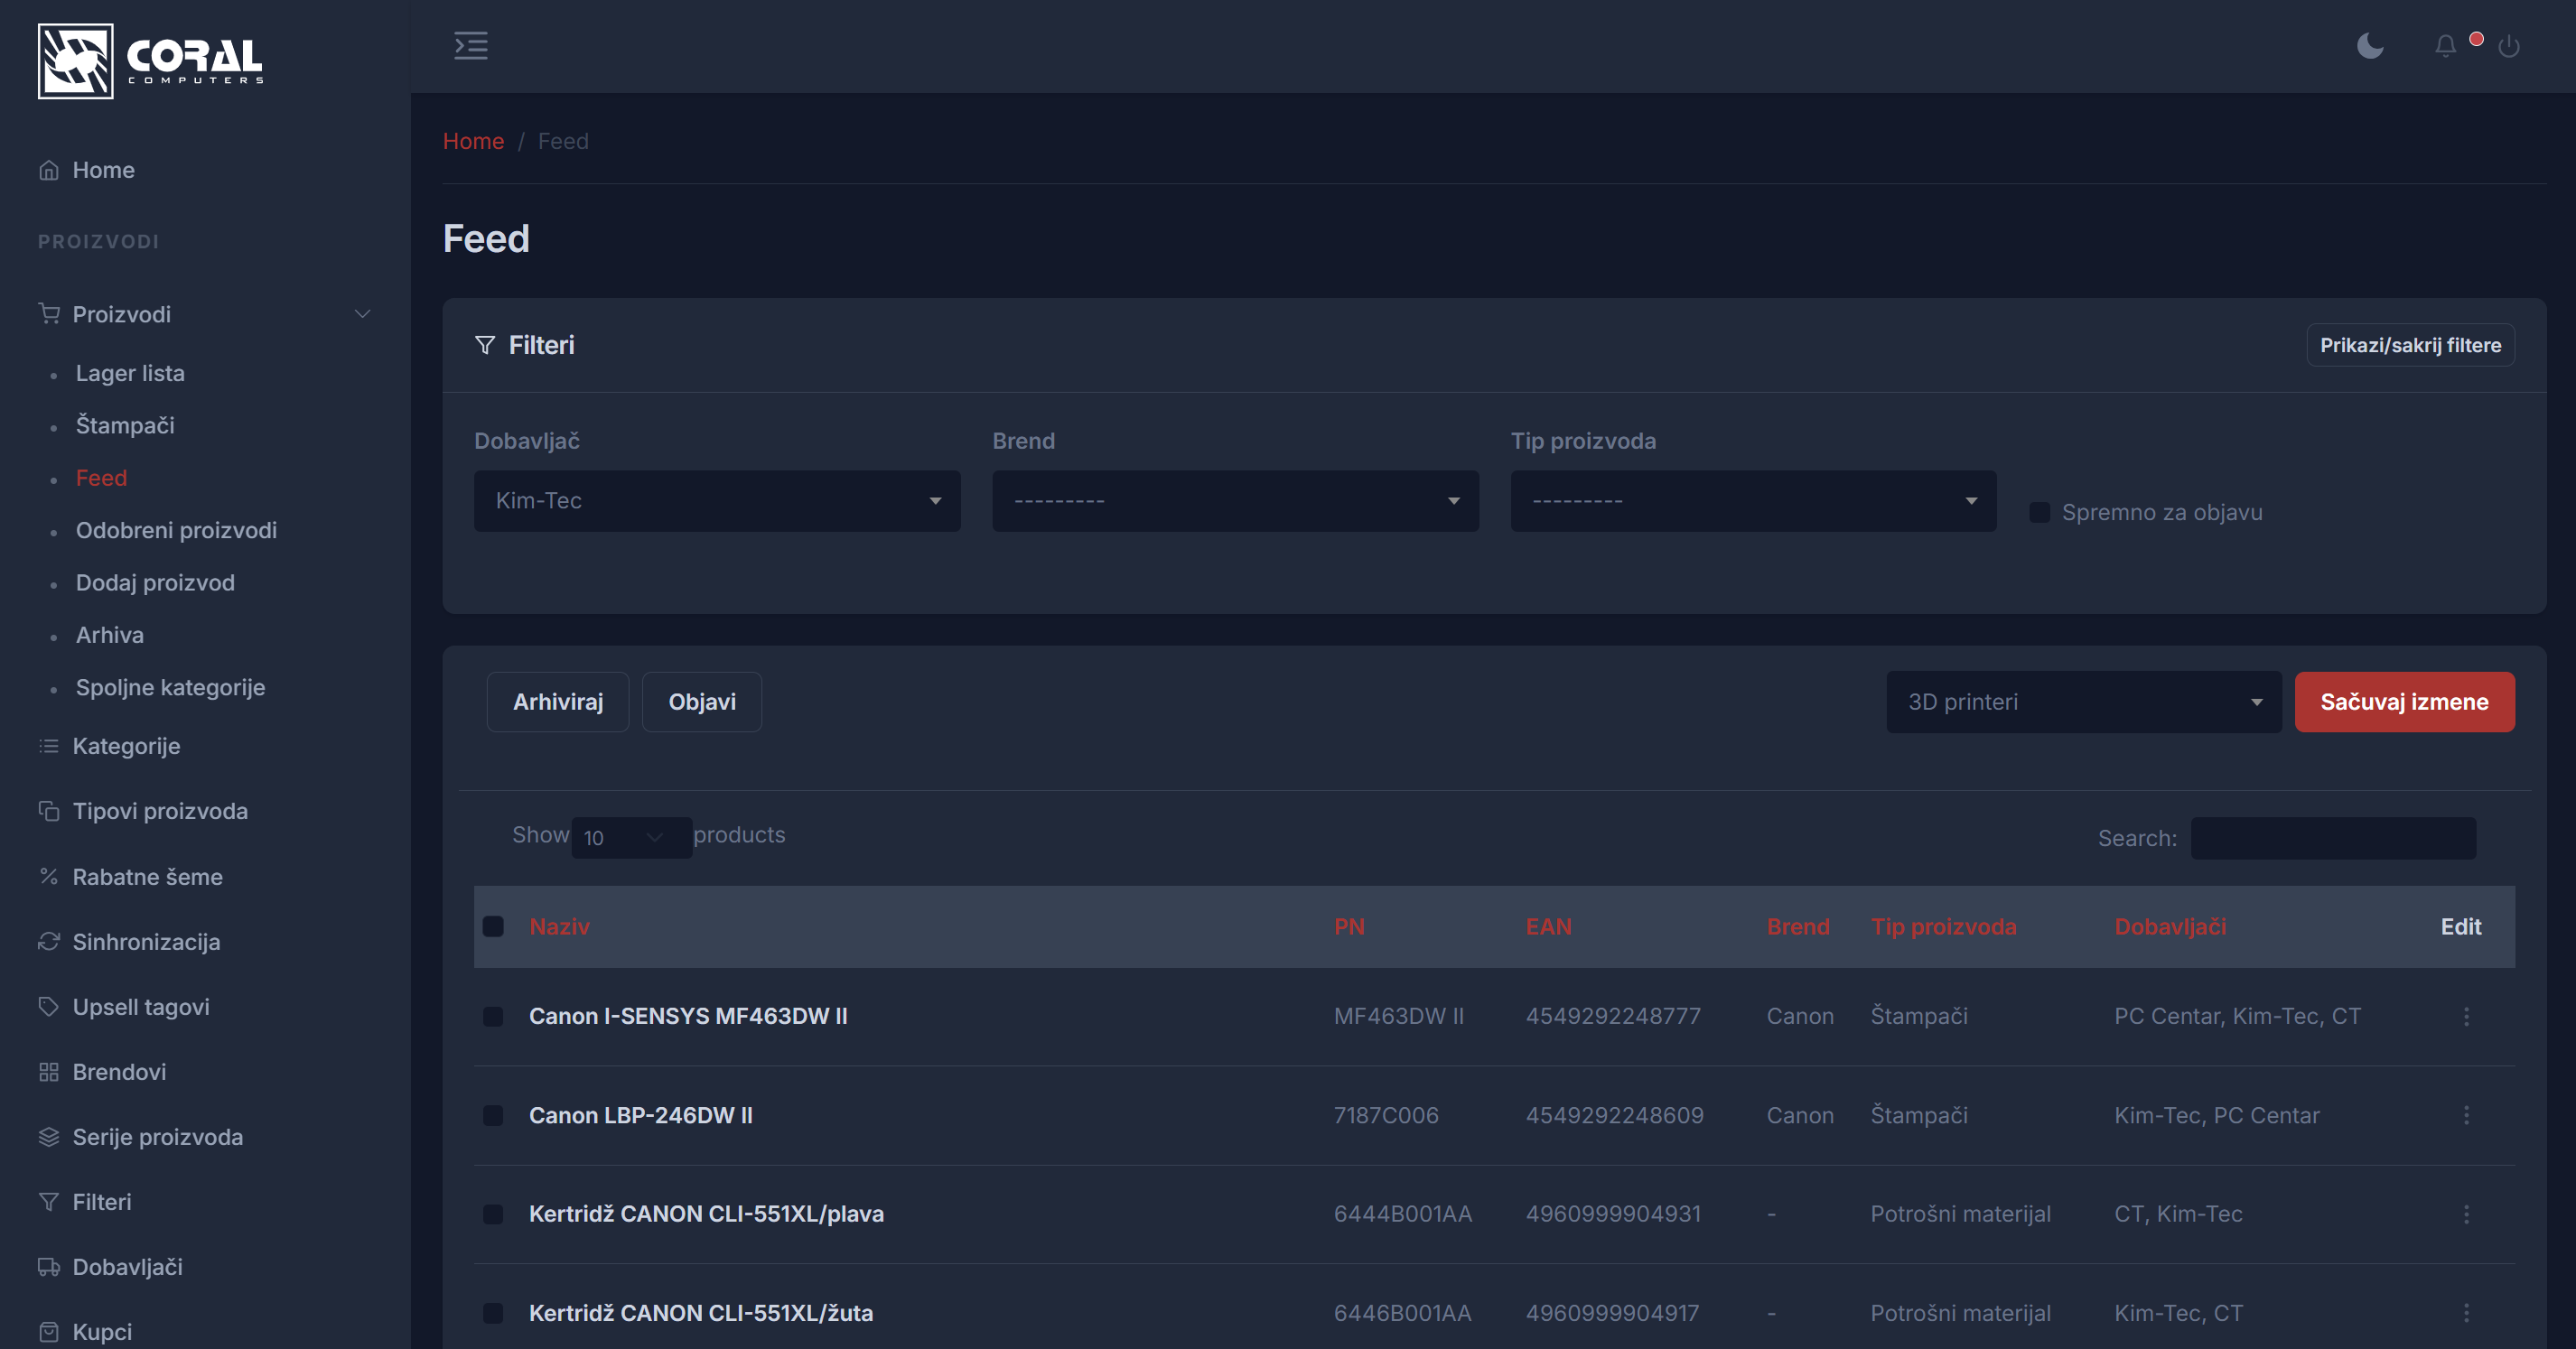
Task: Select Lager lista from the sidebar
Action: [x=129, y=373]
